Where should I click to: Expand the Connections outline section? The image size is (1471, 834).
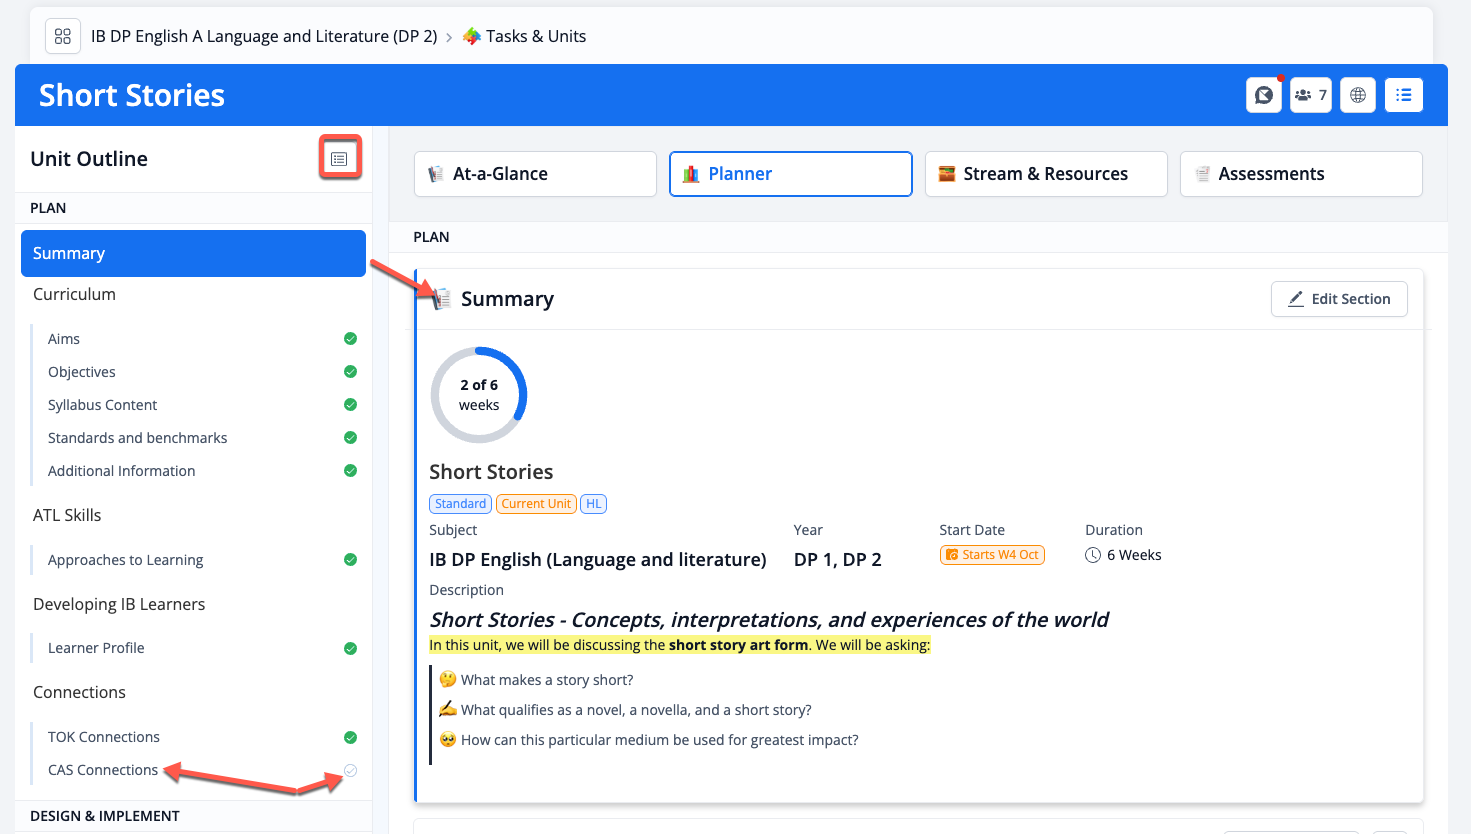(x=79, y=692)
